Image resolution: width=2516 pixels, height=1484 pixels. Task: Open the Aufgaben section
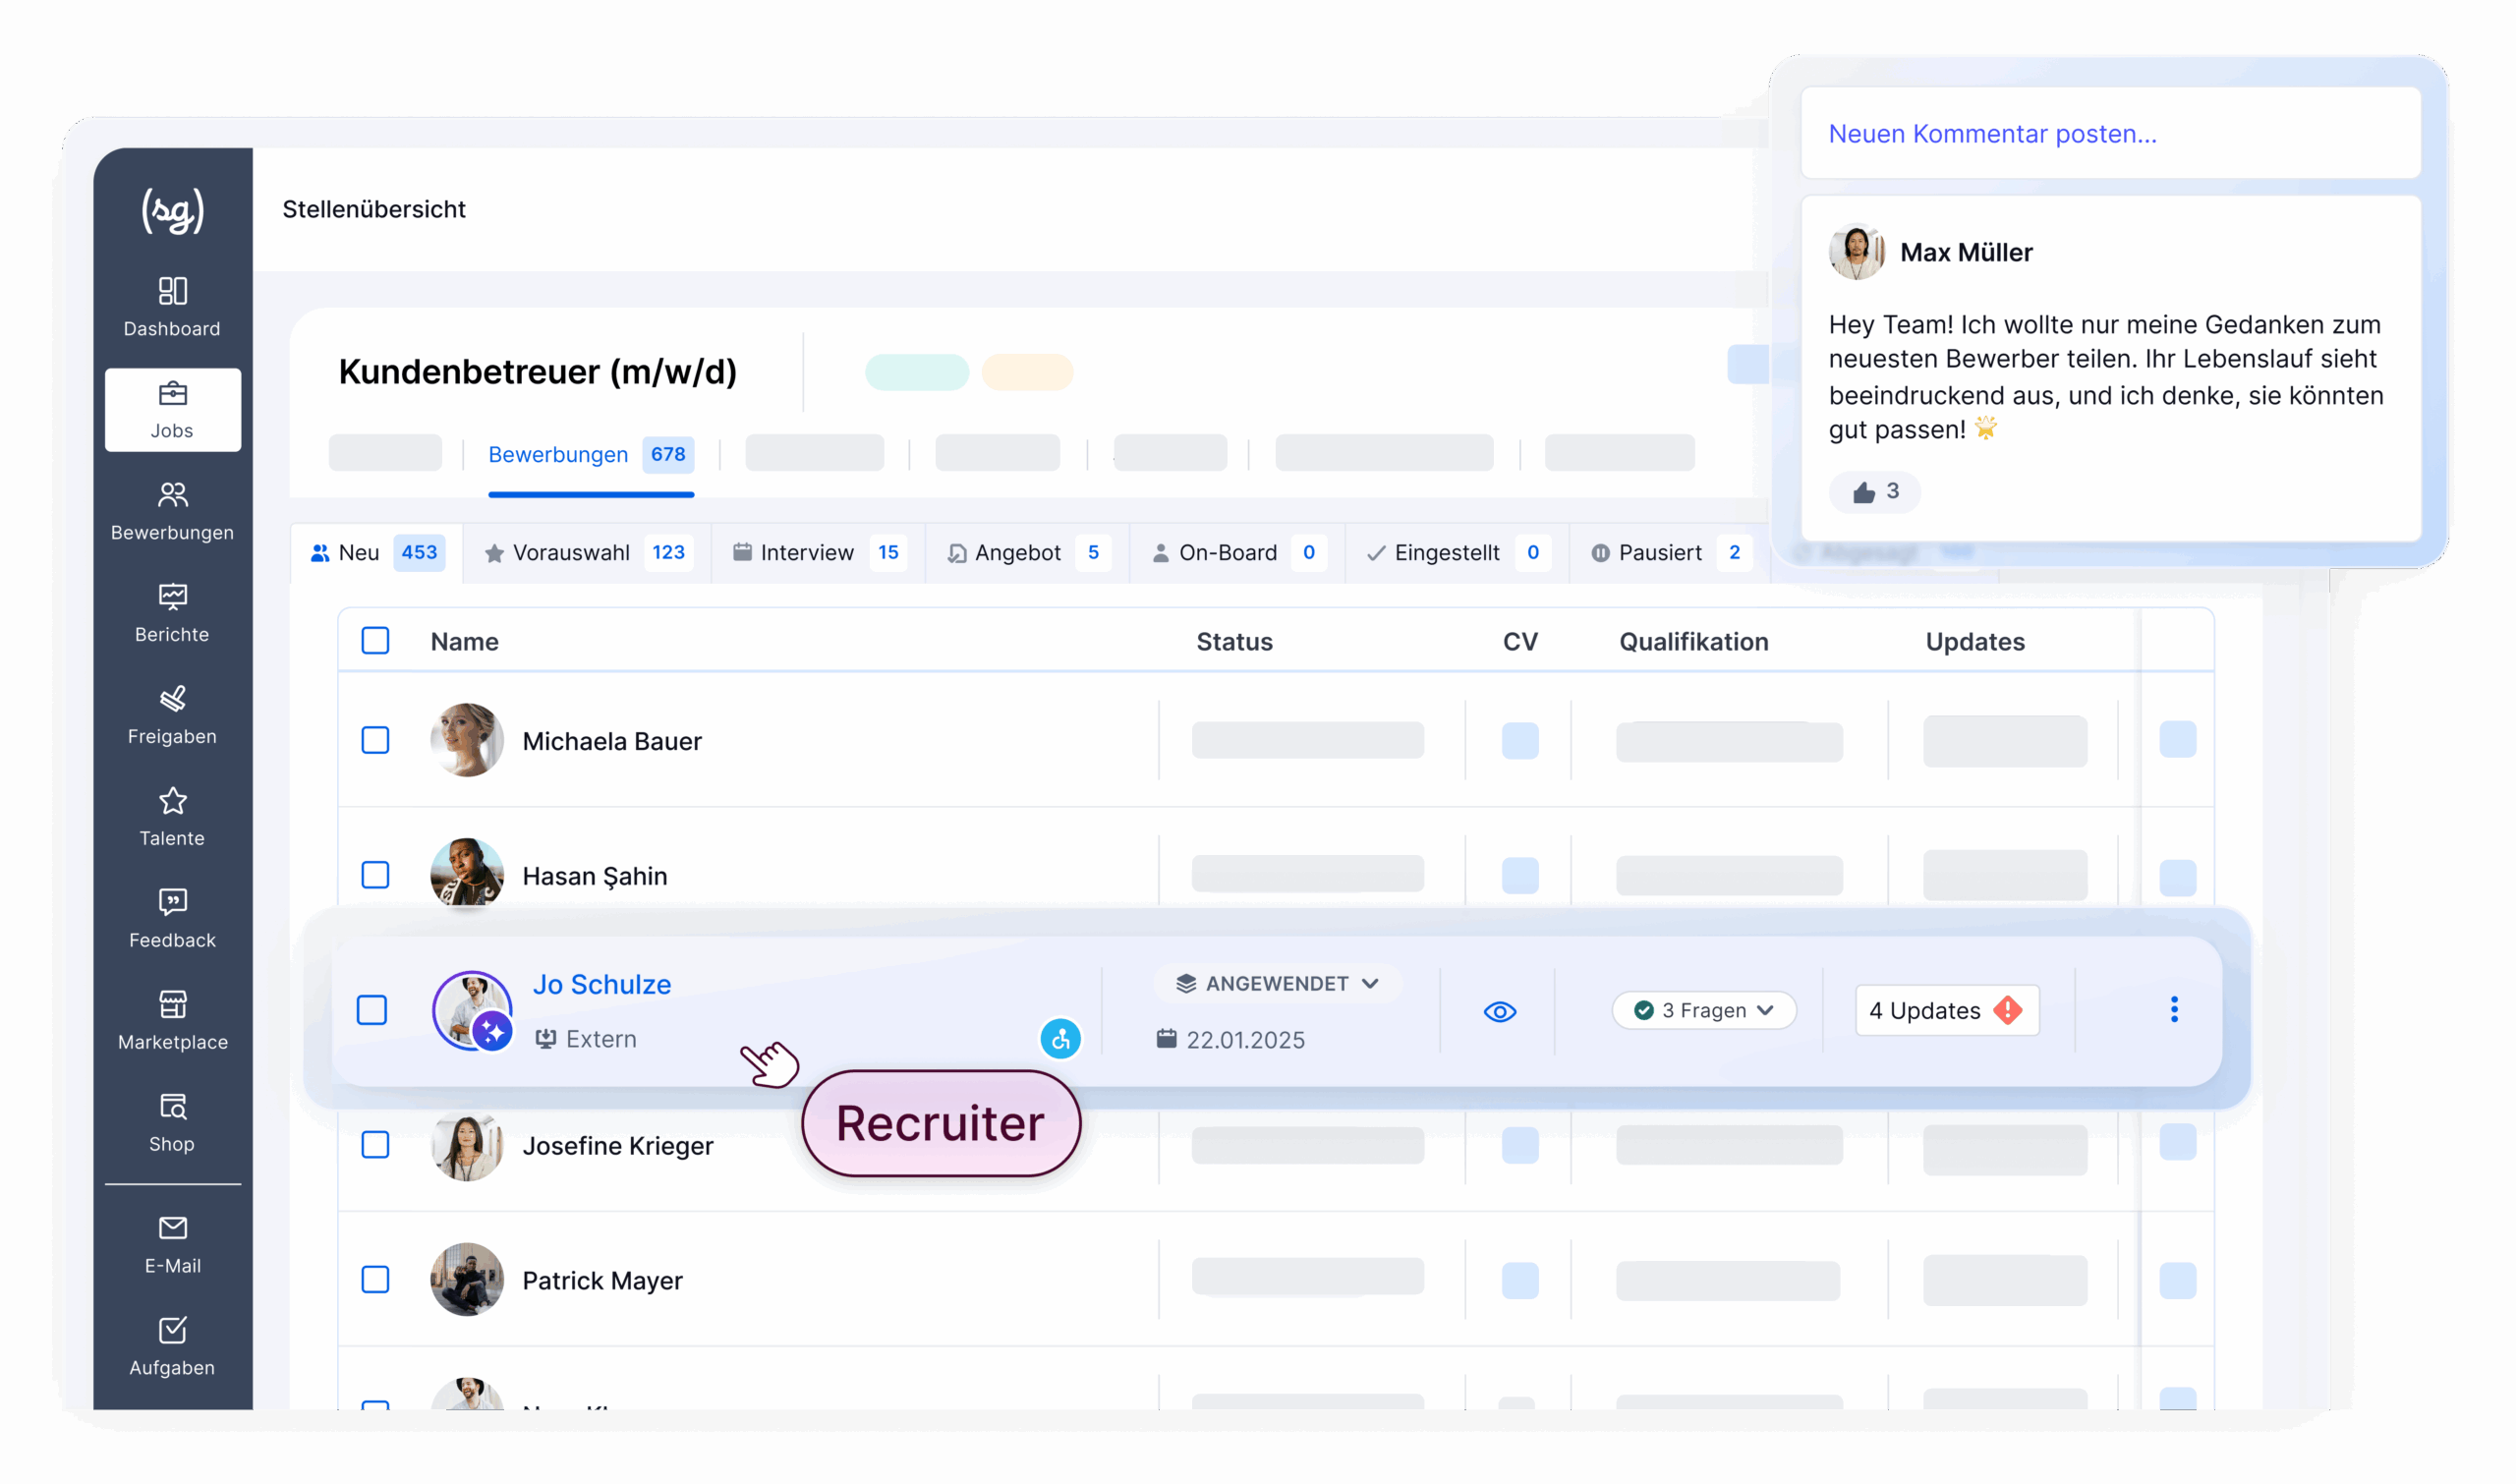pyautogui.click(x=171, y=1345)
